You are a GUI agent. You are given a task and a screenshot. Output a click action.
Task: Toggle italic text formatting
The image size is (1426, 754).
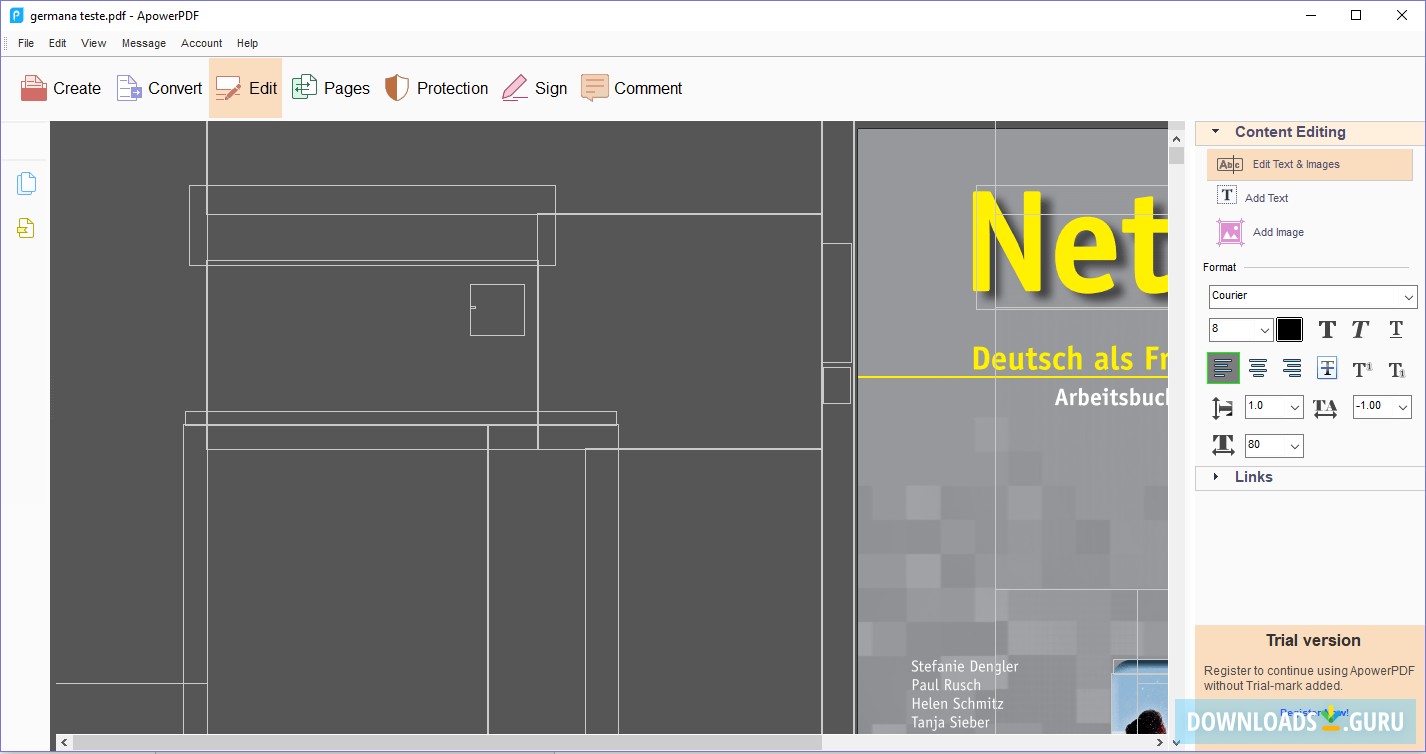click(x=1361, y=330)
